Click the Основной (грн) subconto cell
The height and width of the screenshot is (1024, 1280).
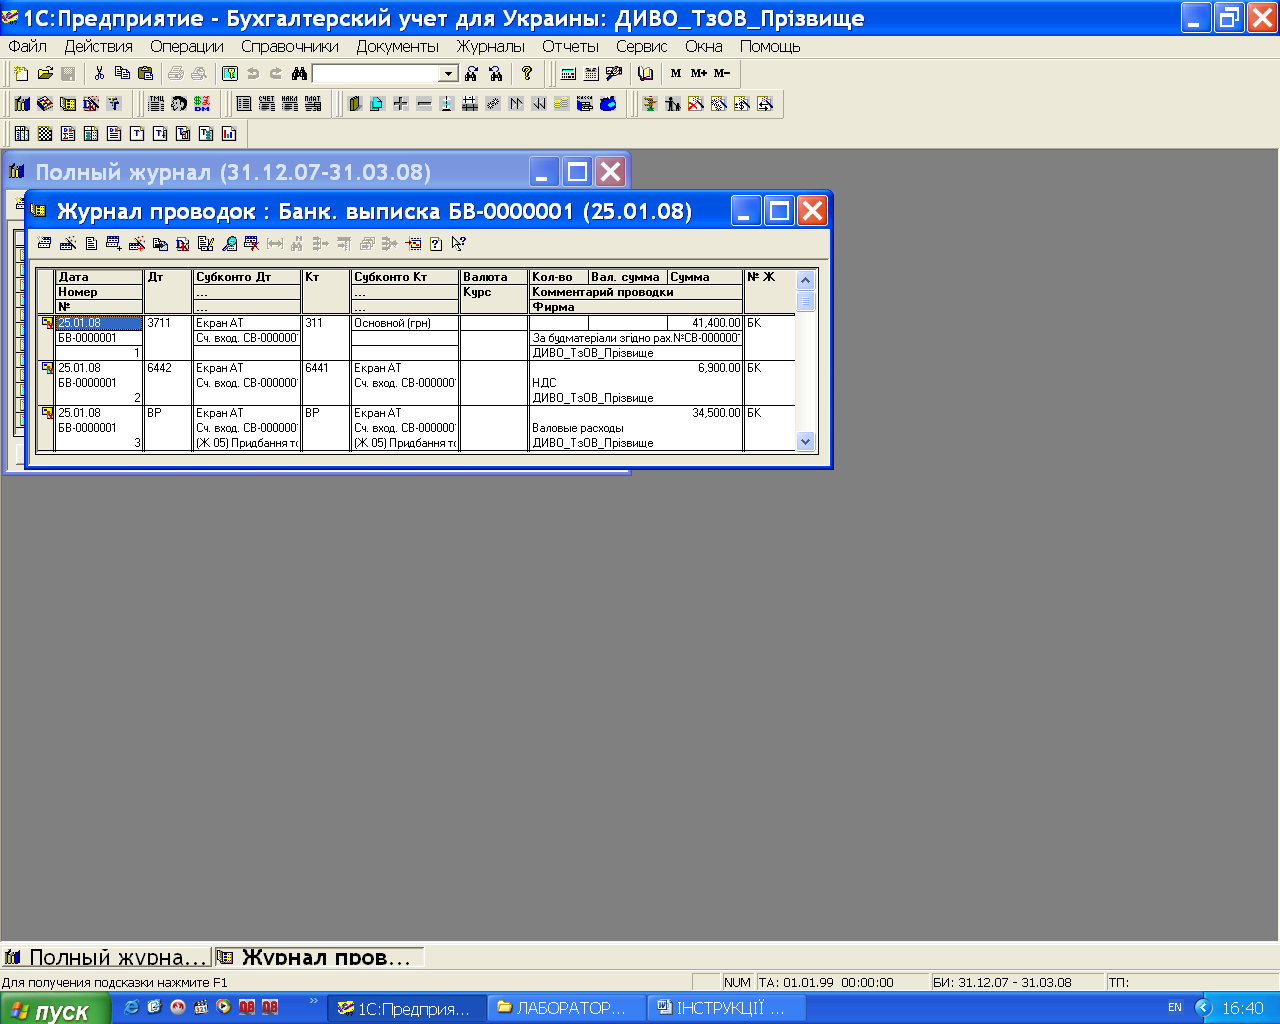tap(405, 323)
